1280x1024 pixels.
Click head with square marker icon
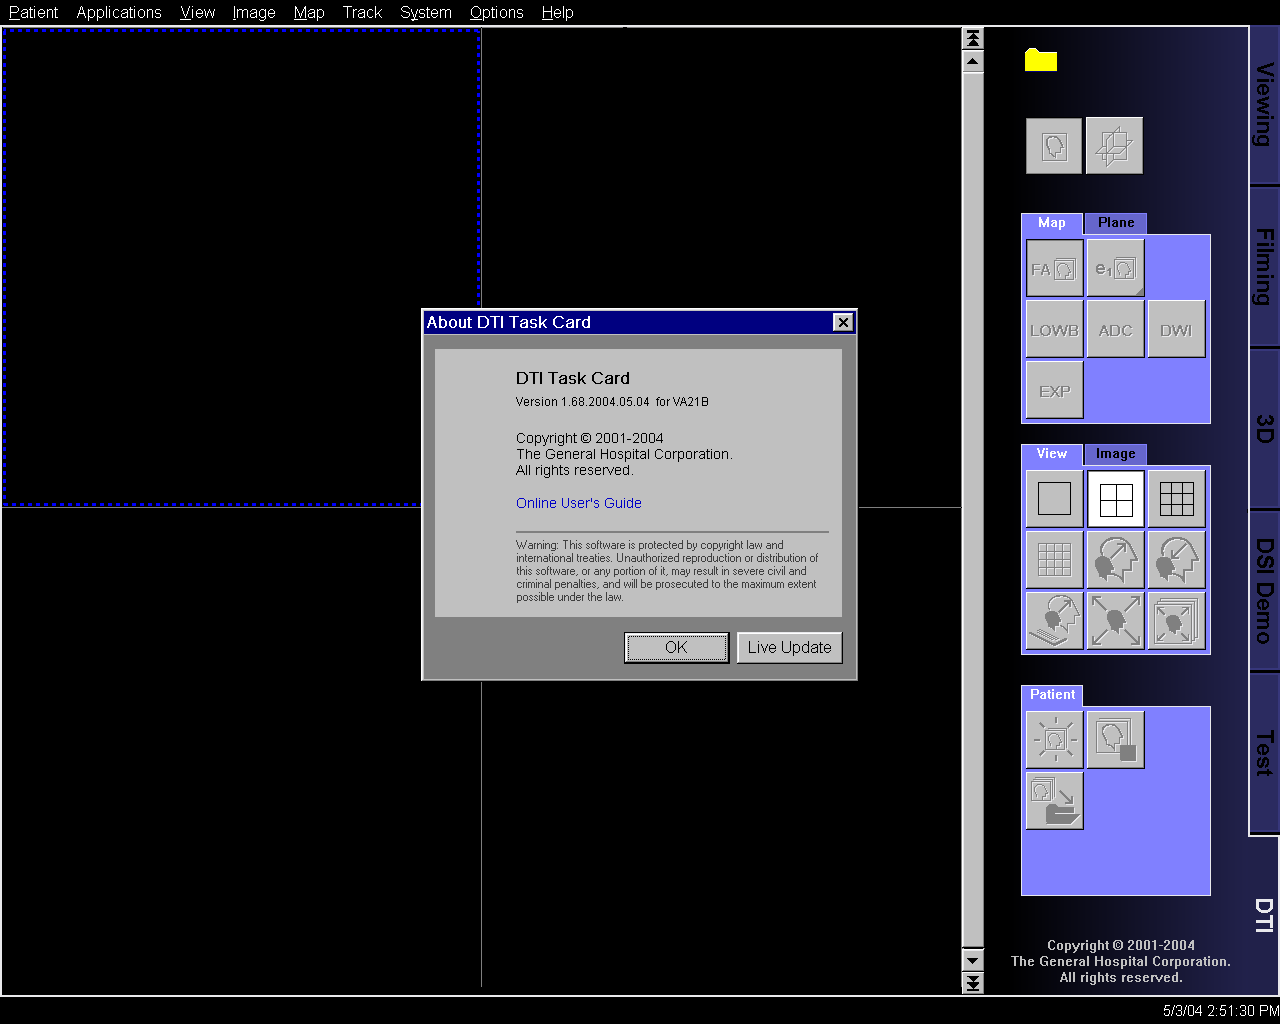(1115, 740)
